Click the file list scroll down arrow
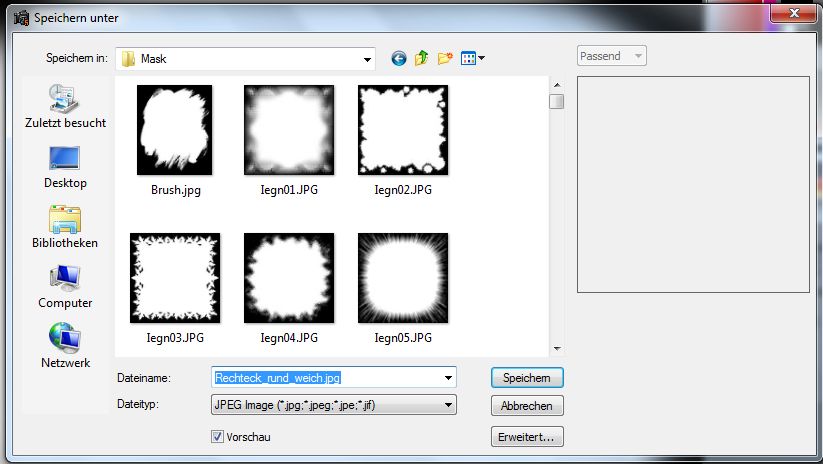The width and height of the screenshot is (823, 464). (556, 349)
